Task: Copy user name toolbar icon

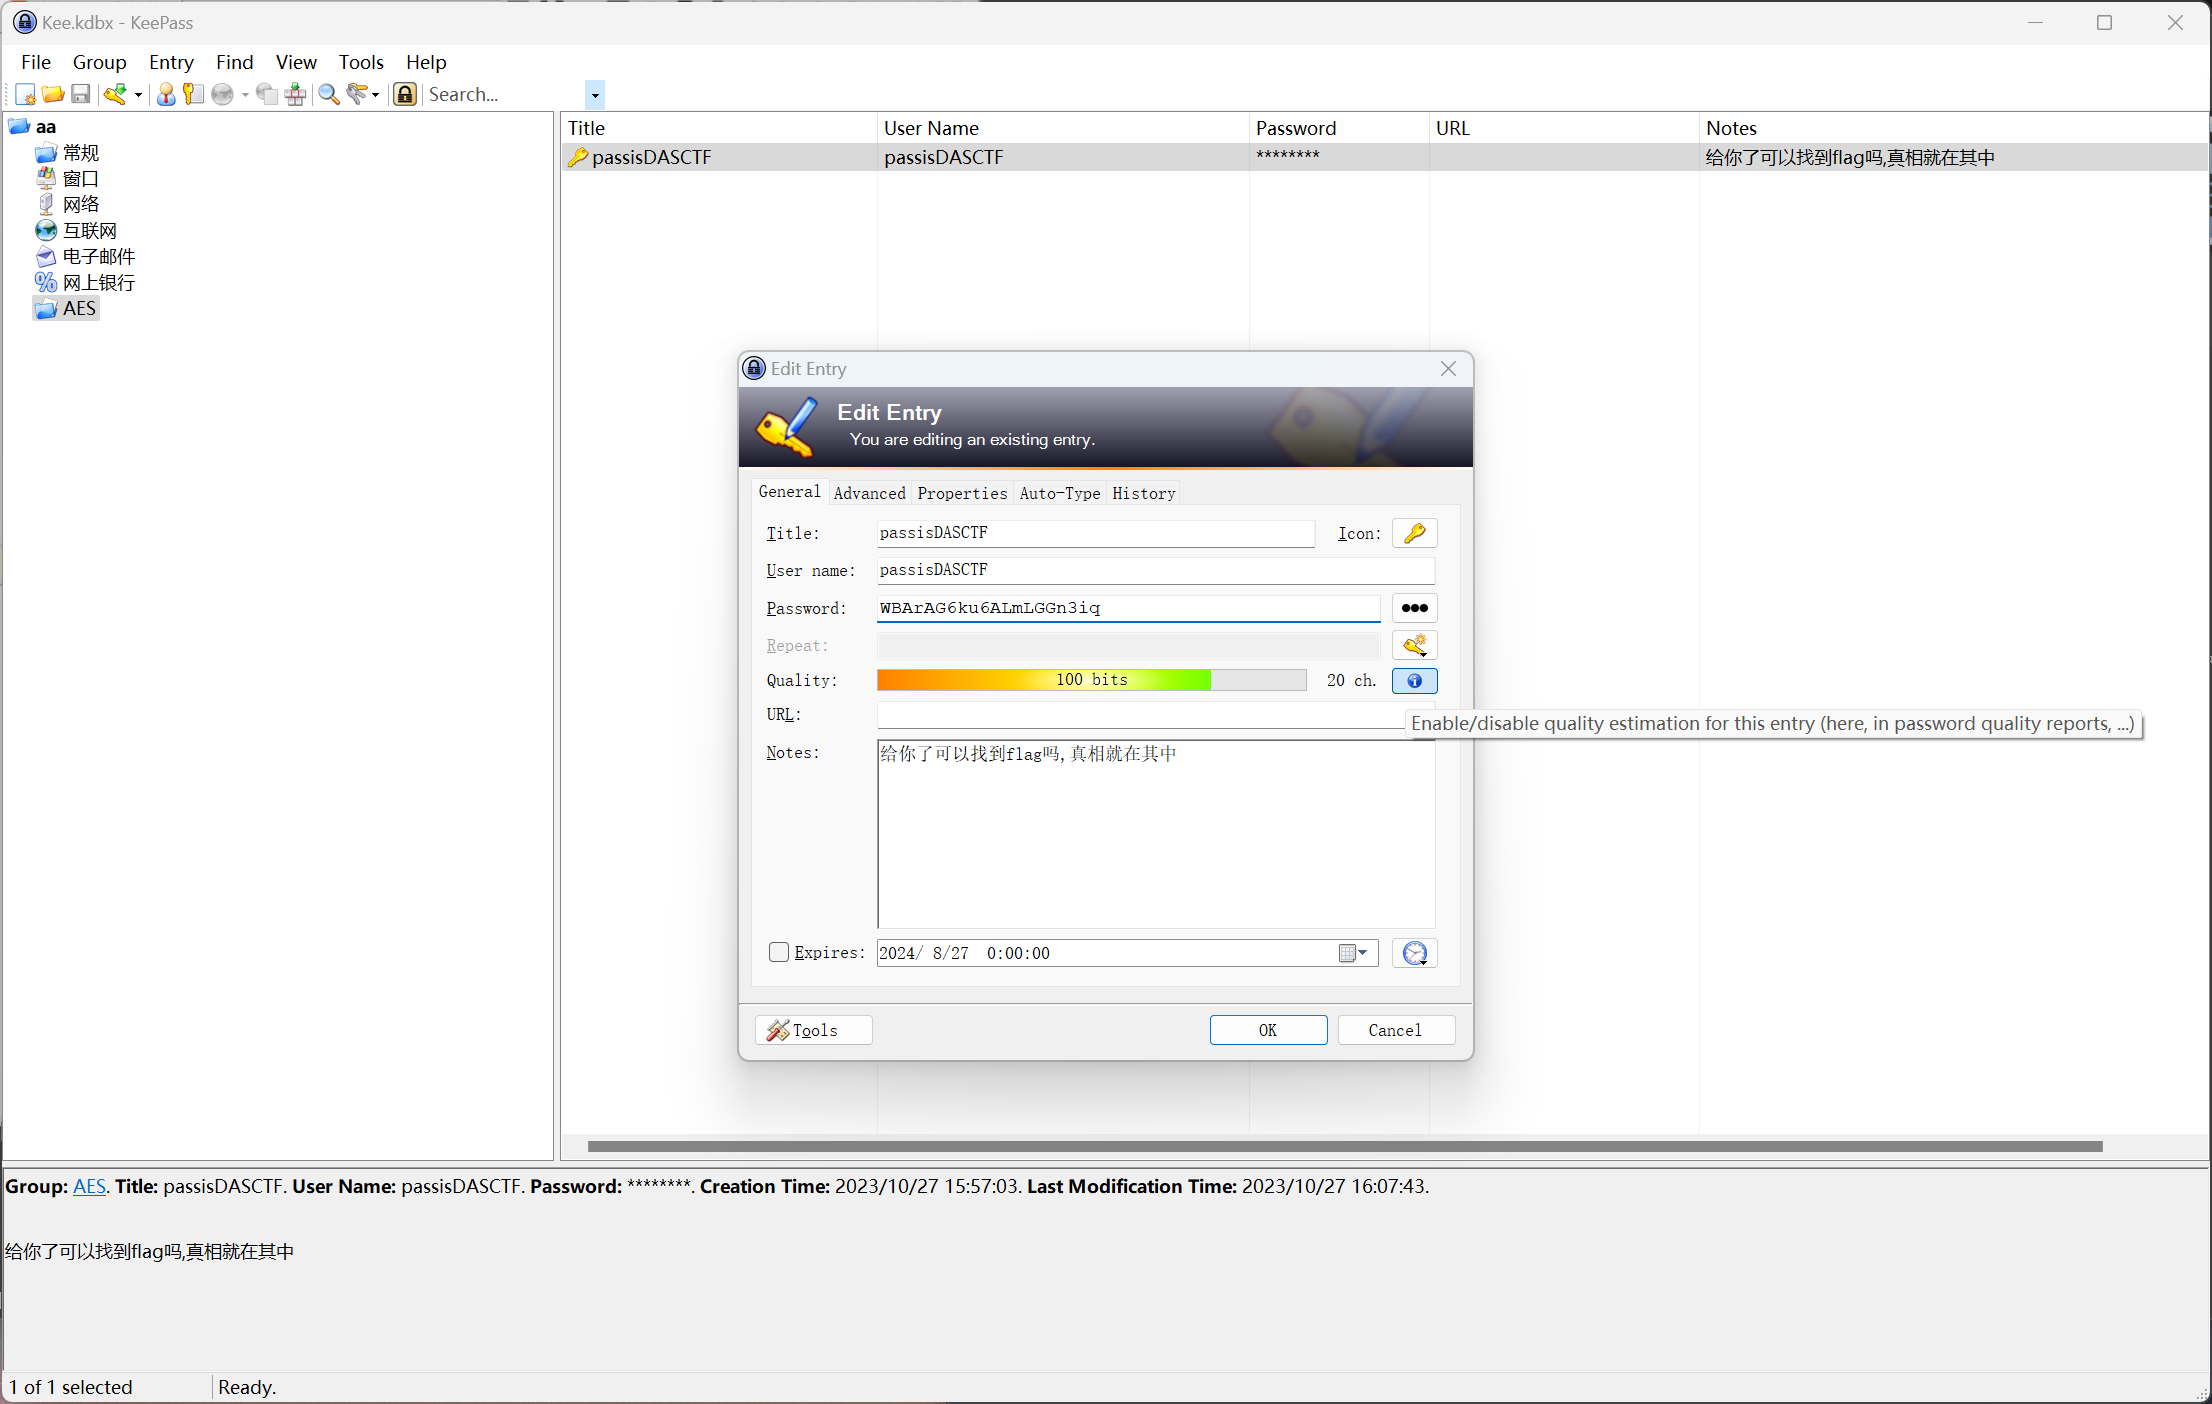Action: click(x=166, y=94)
